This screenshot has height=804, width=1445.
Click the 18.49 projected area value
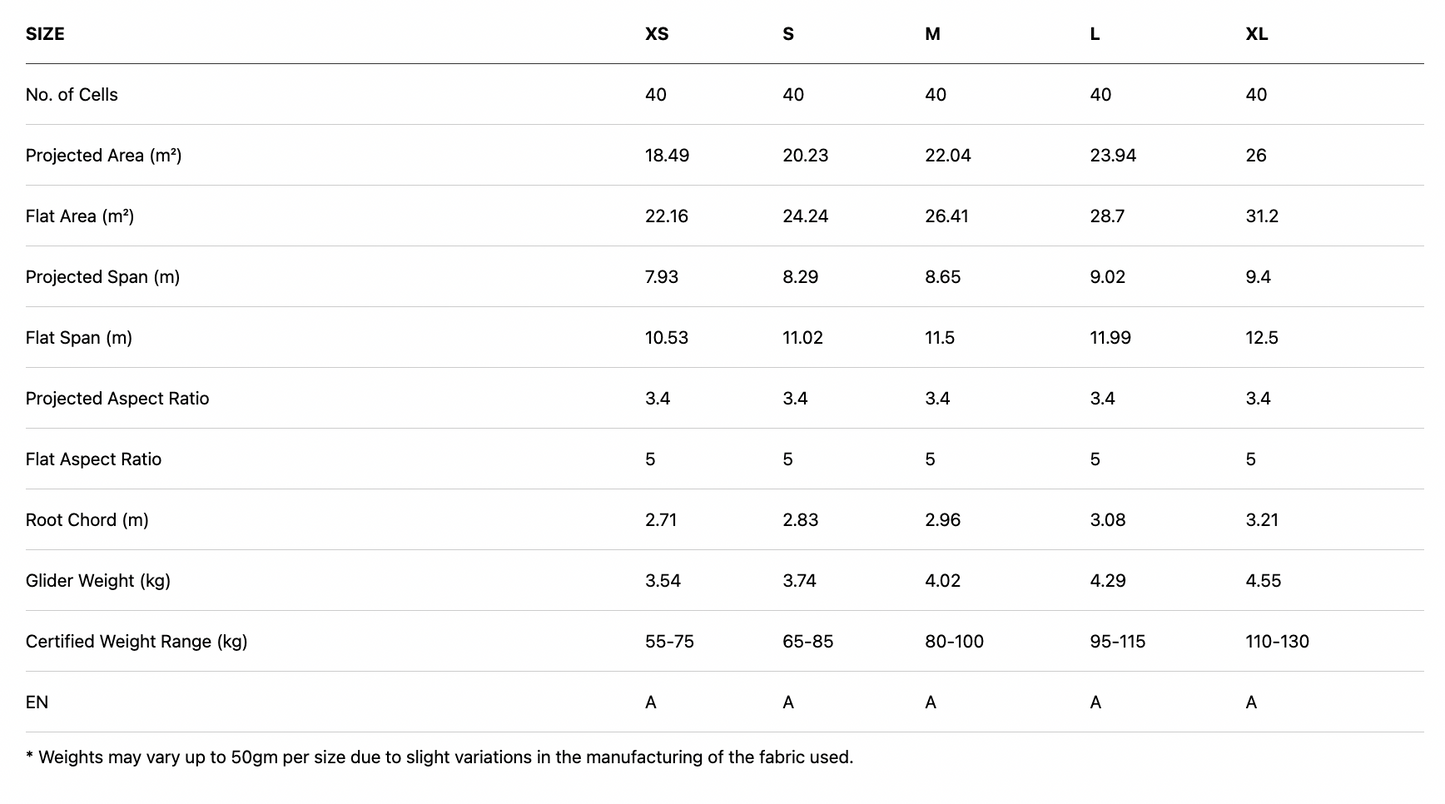[667, 156]
